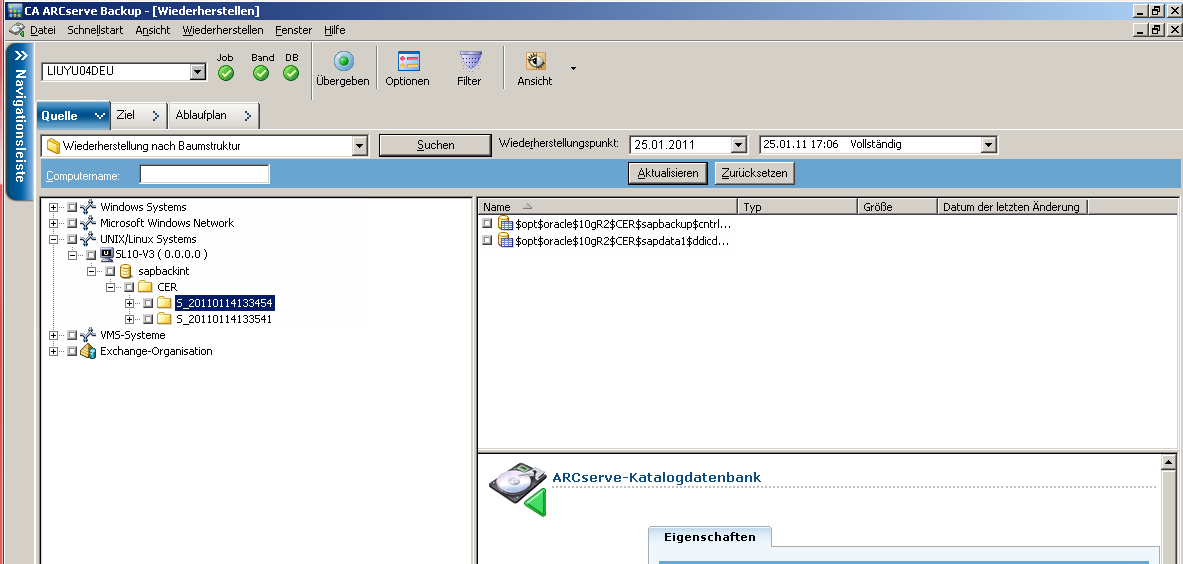Click the Übergeben submit icon

click(x=343, y=62)
